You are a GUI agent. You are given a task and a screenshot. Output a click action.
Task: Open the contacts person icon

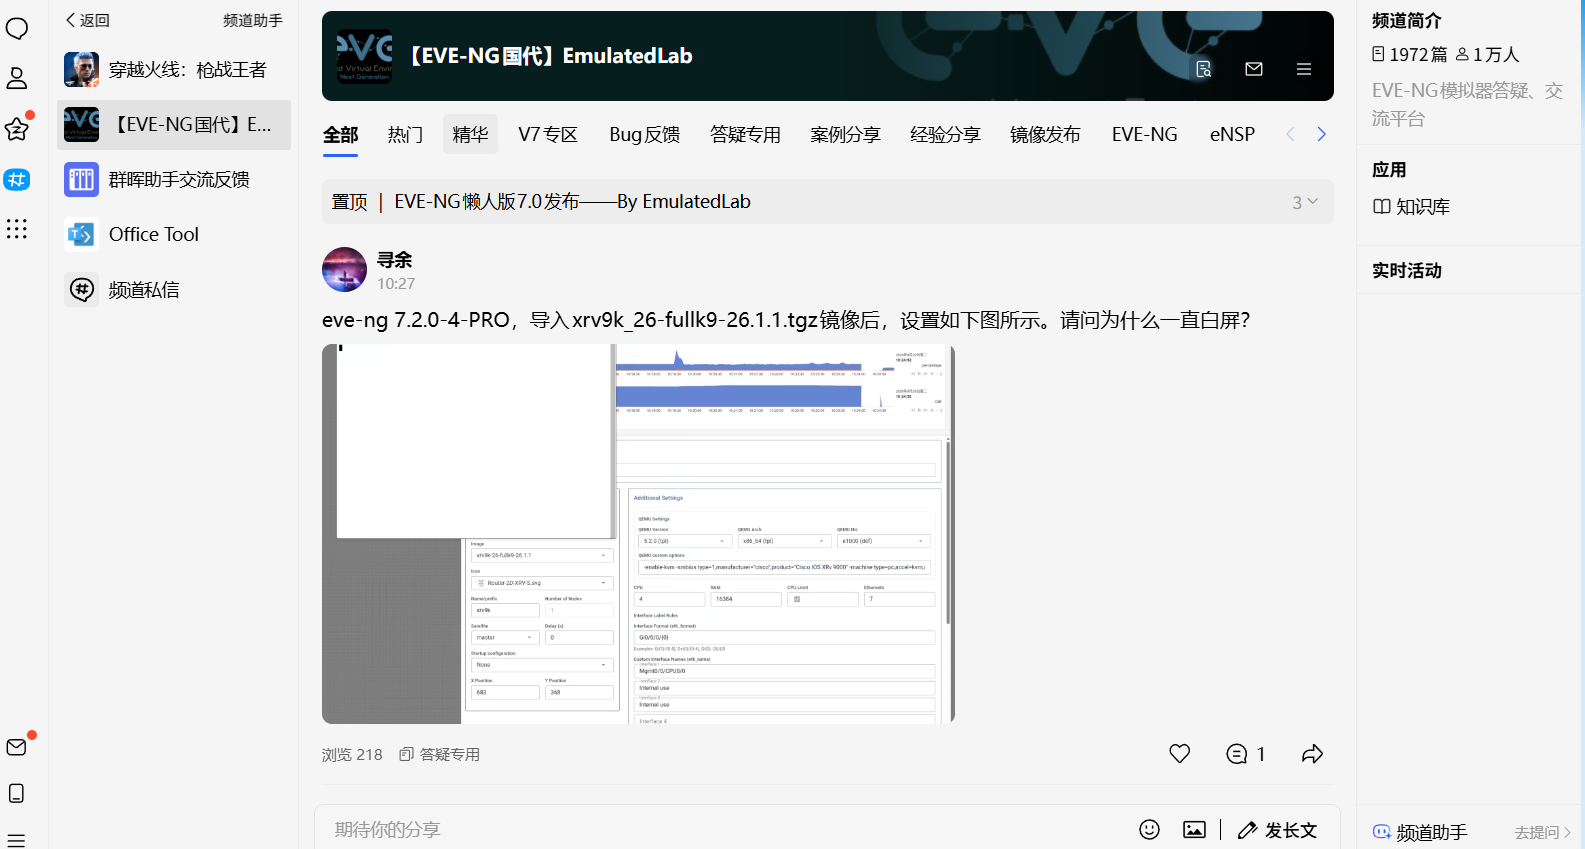tap(17, 78)
